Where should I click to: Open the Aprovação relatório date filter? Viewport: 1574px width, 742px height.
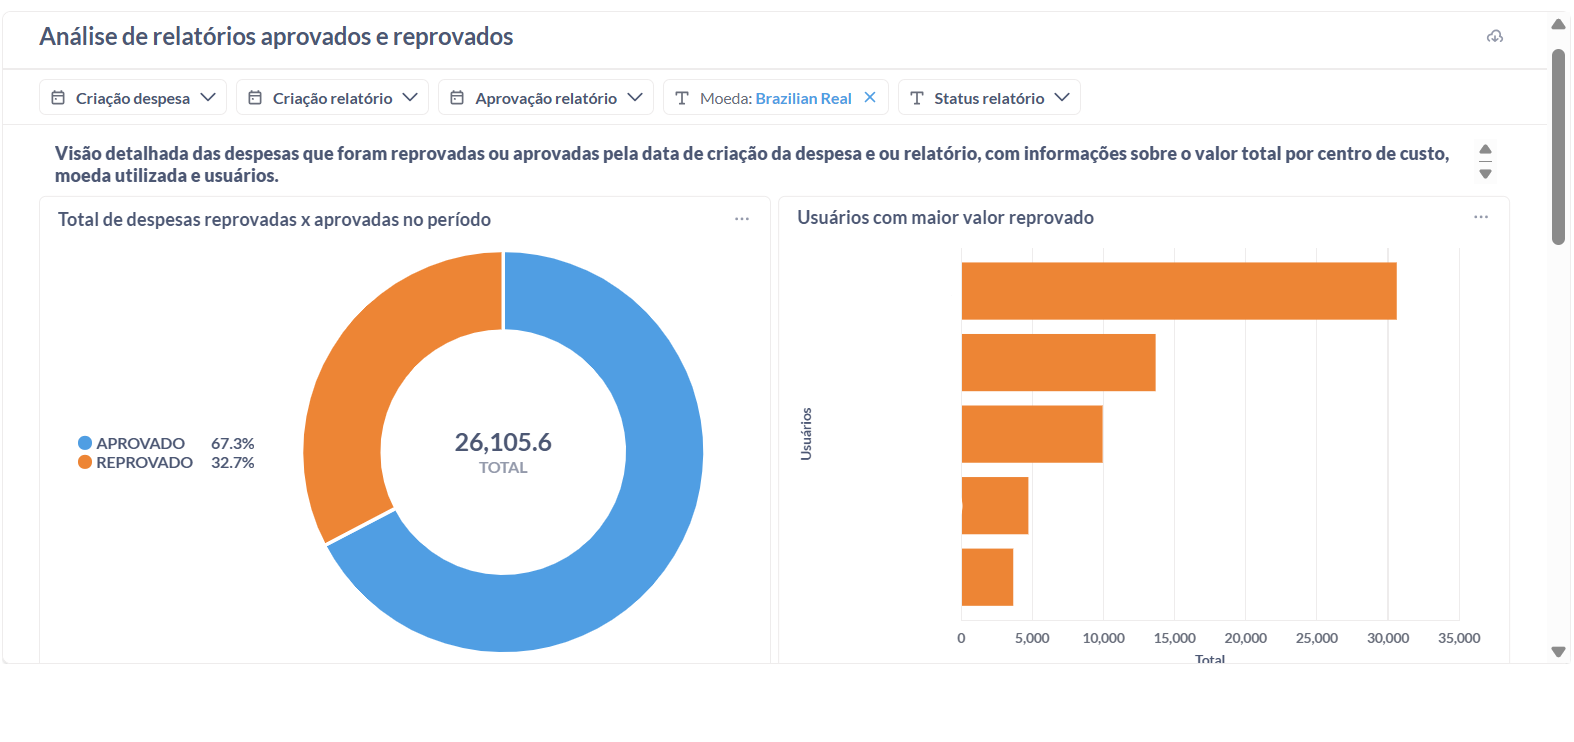pyautogui.click(x=545, y=98)
